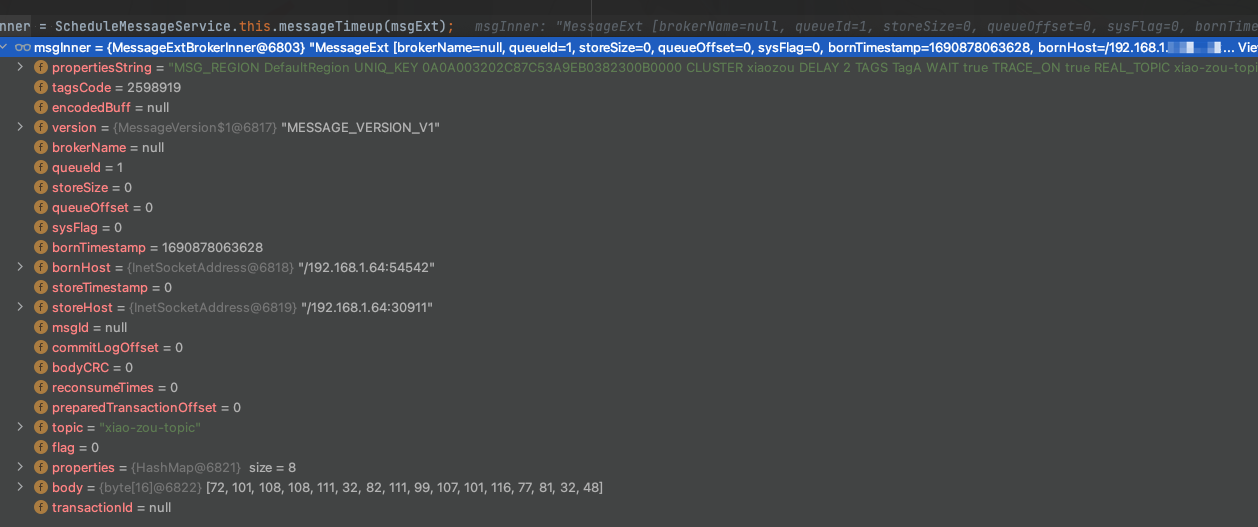Expand the propertiesString field
This screenshot has height=527, width=1258.
[20, 67]
